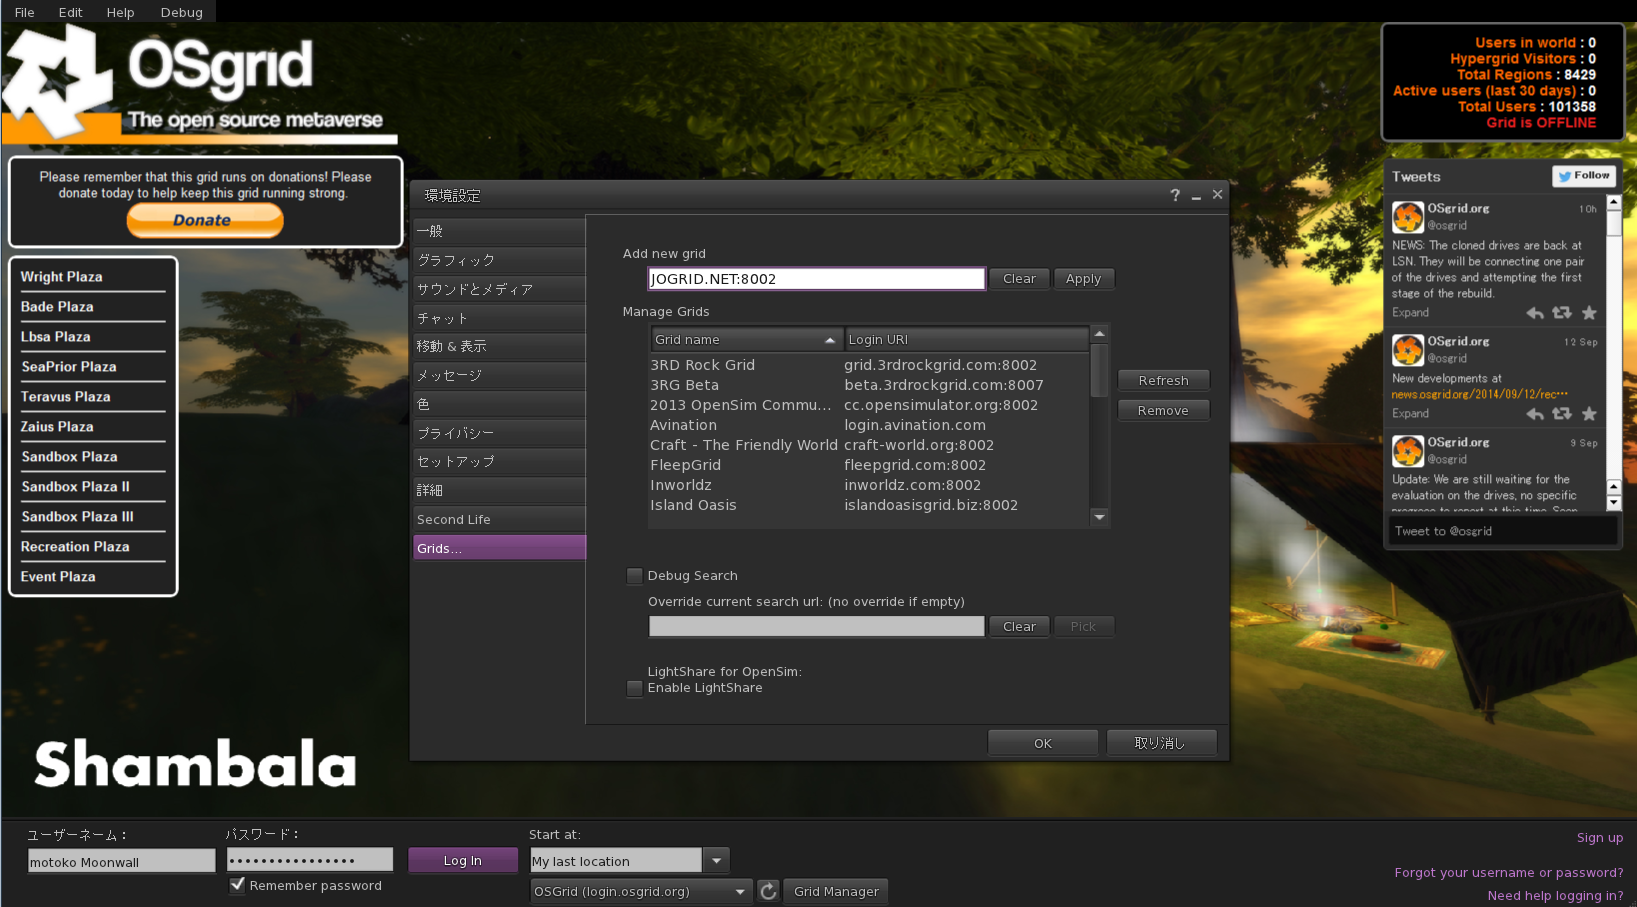
Task: Toggle Remember password checkbox
Action: coord(237,885)
